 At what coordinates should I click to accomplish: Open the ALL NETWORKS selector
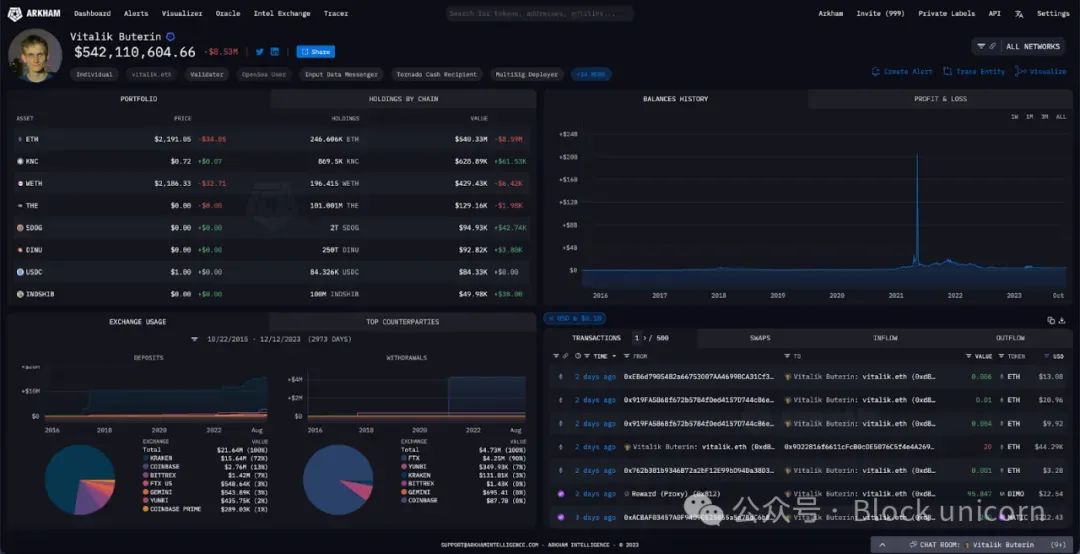tap(1018, 46)
